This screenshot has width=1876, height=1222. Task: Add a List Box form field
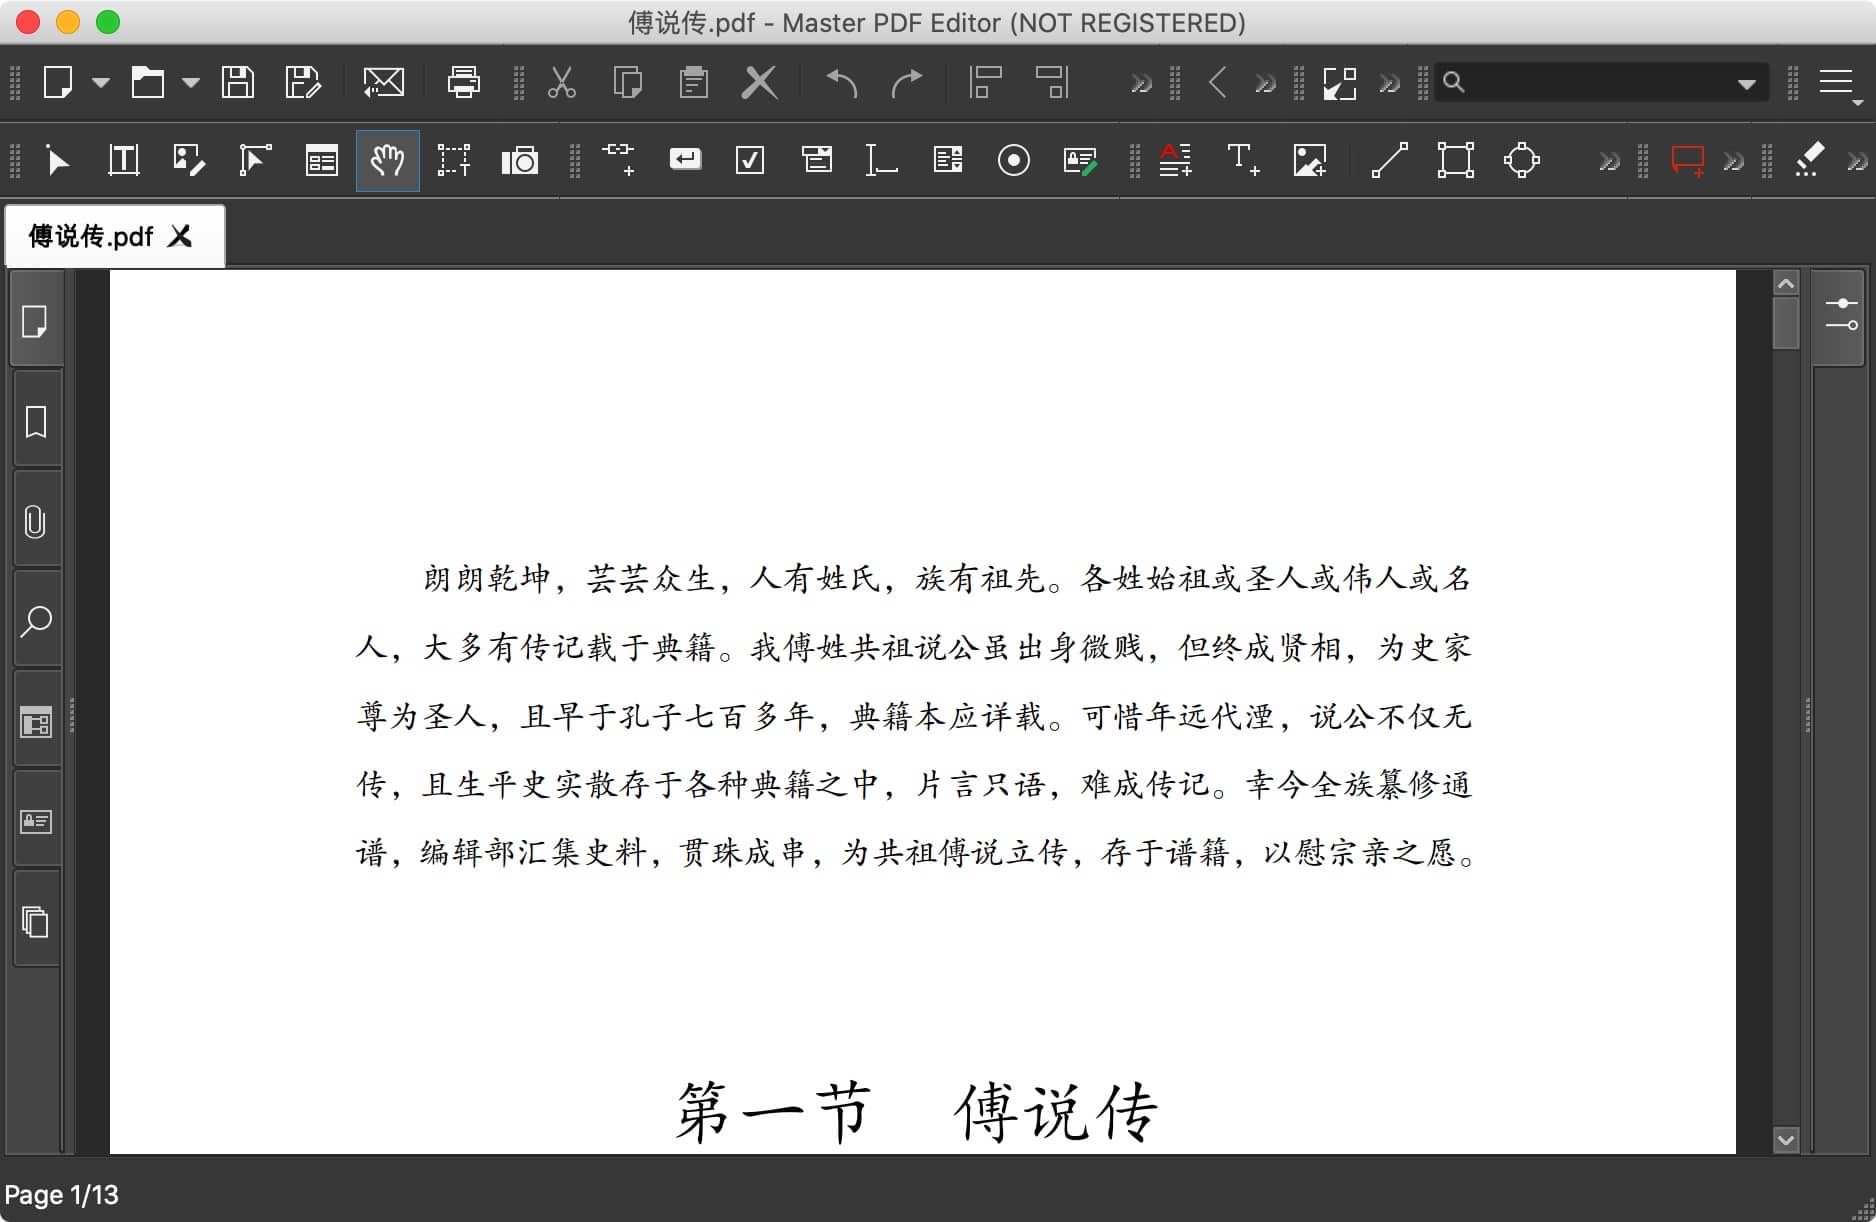pos(948,159)
